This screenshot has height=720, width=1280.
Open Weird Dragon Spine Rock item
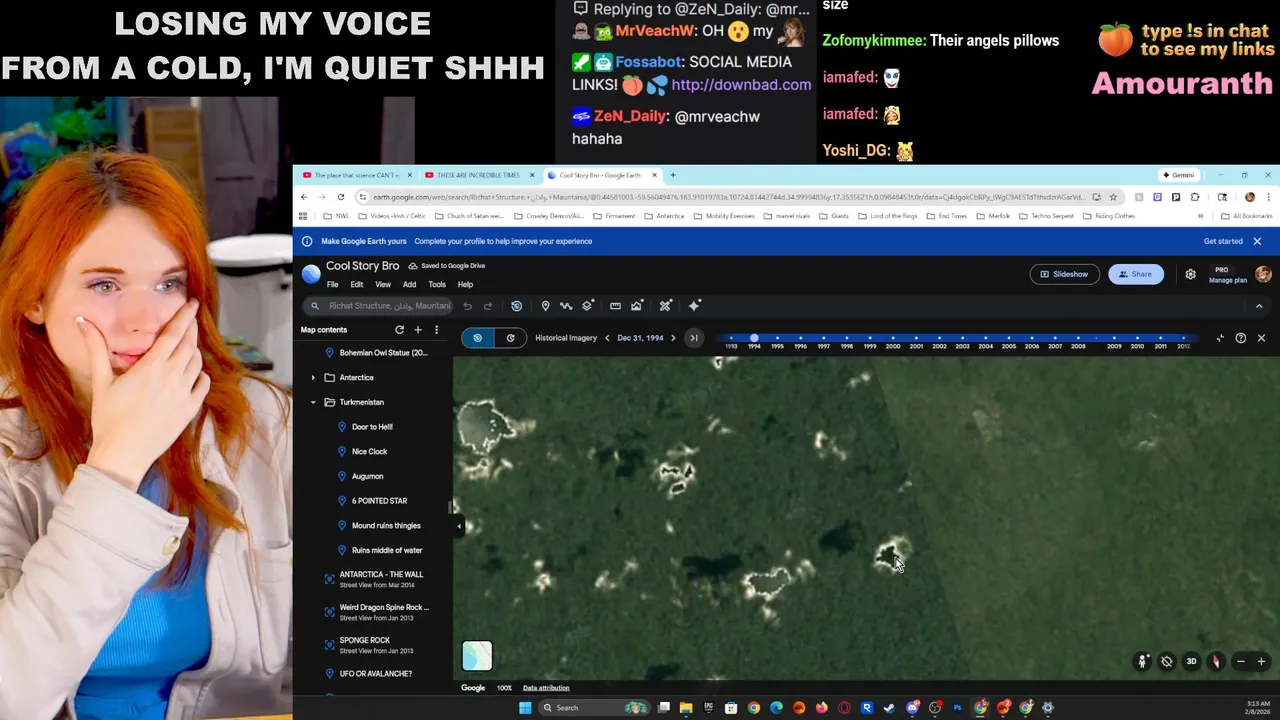(383, 612)
